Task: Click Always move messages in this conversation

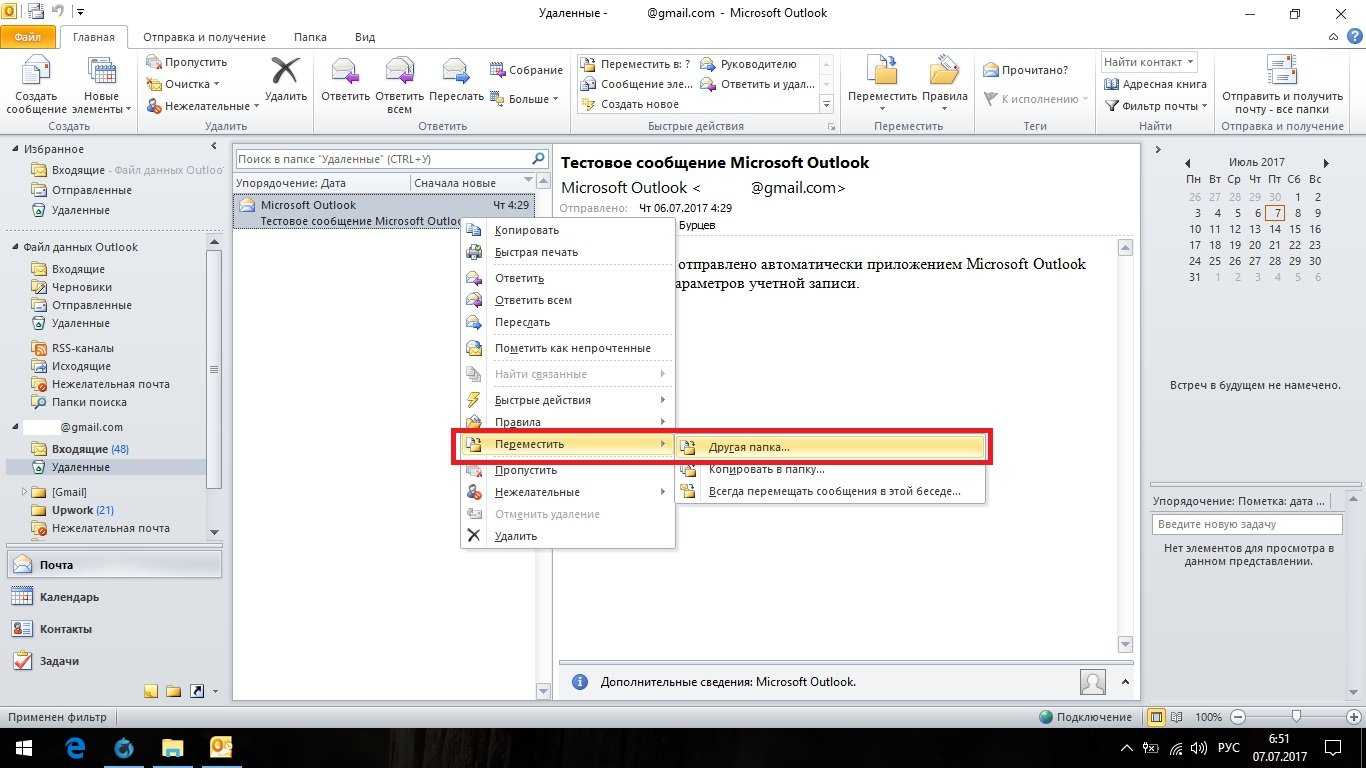Action: tap(832, 491)
